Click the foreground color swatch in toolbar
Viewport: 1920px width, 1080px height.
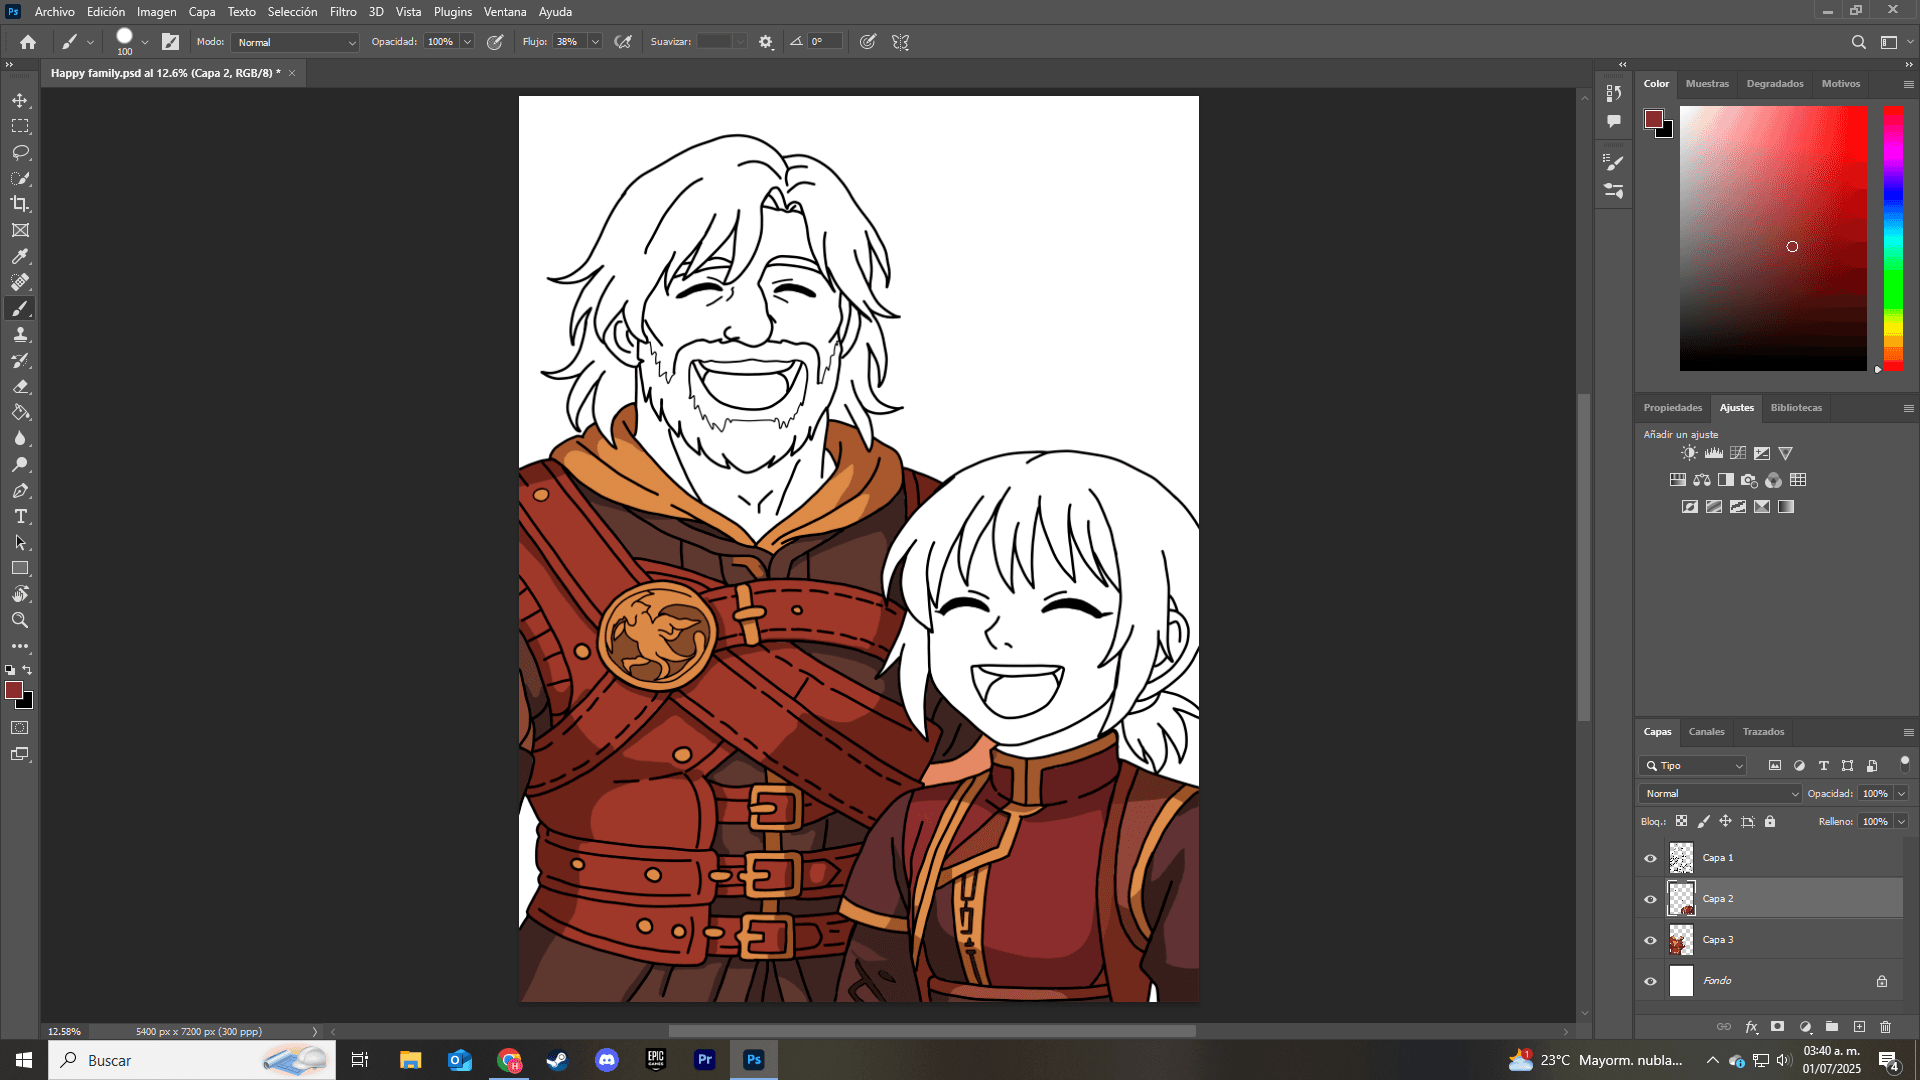(13, 690)
